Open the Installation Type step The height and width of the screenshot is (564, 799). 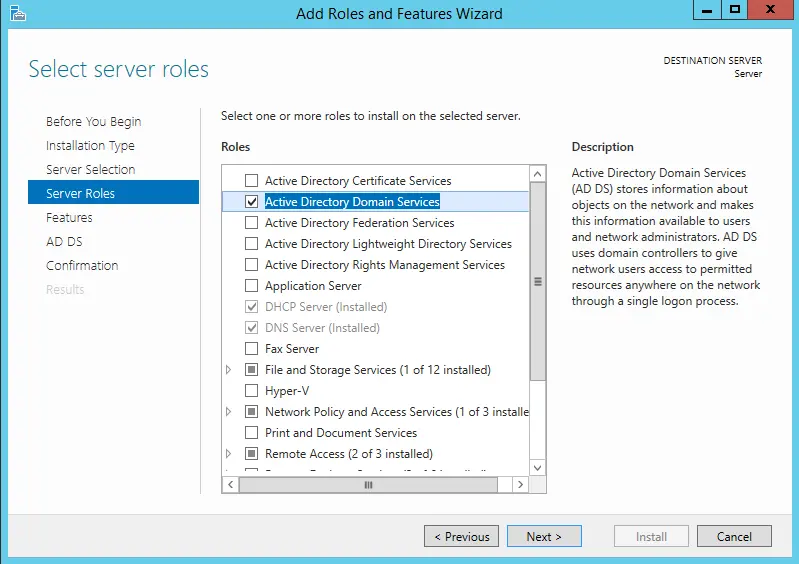click(x=90, y=146)
